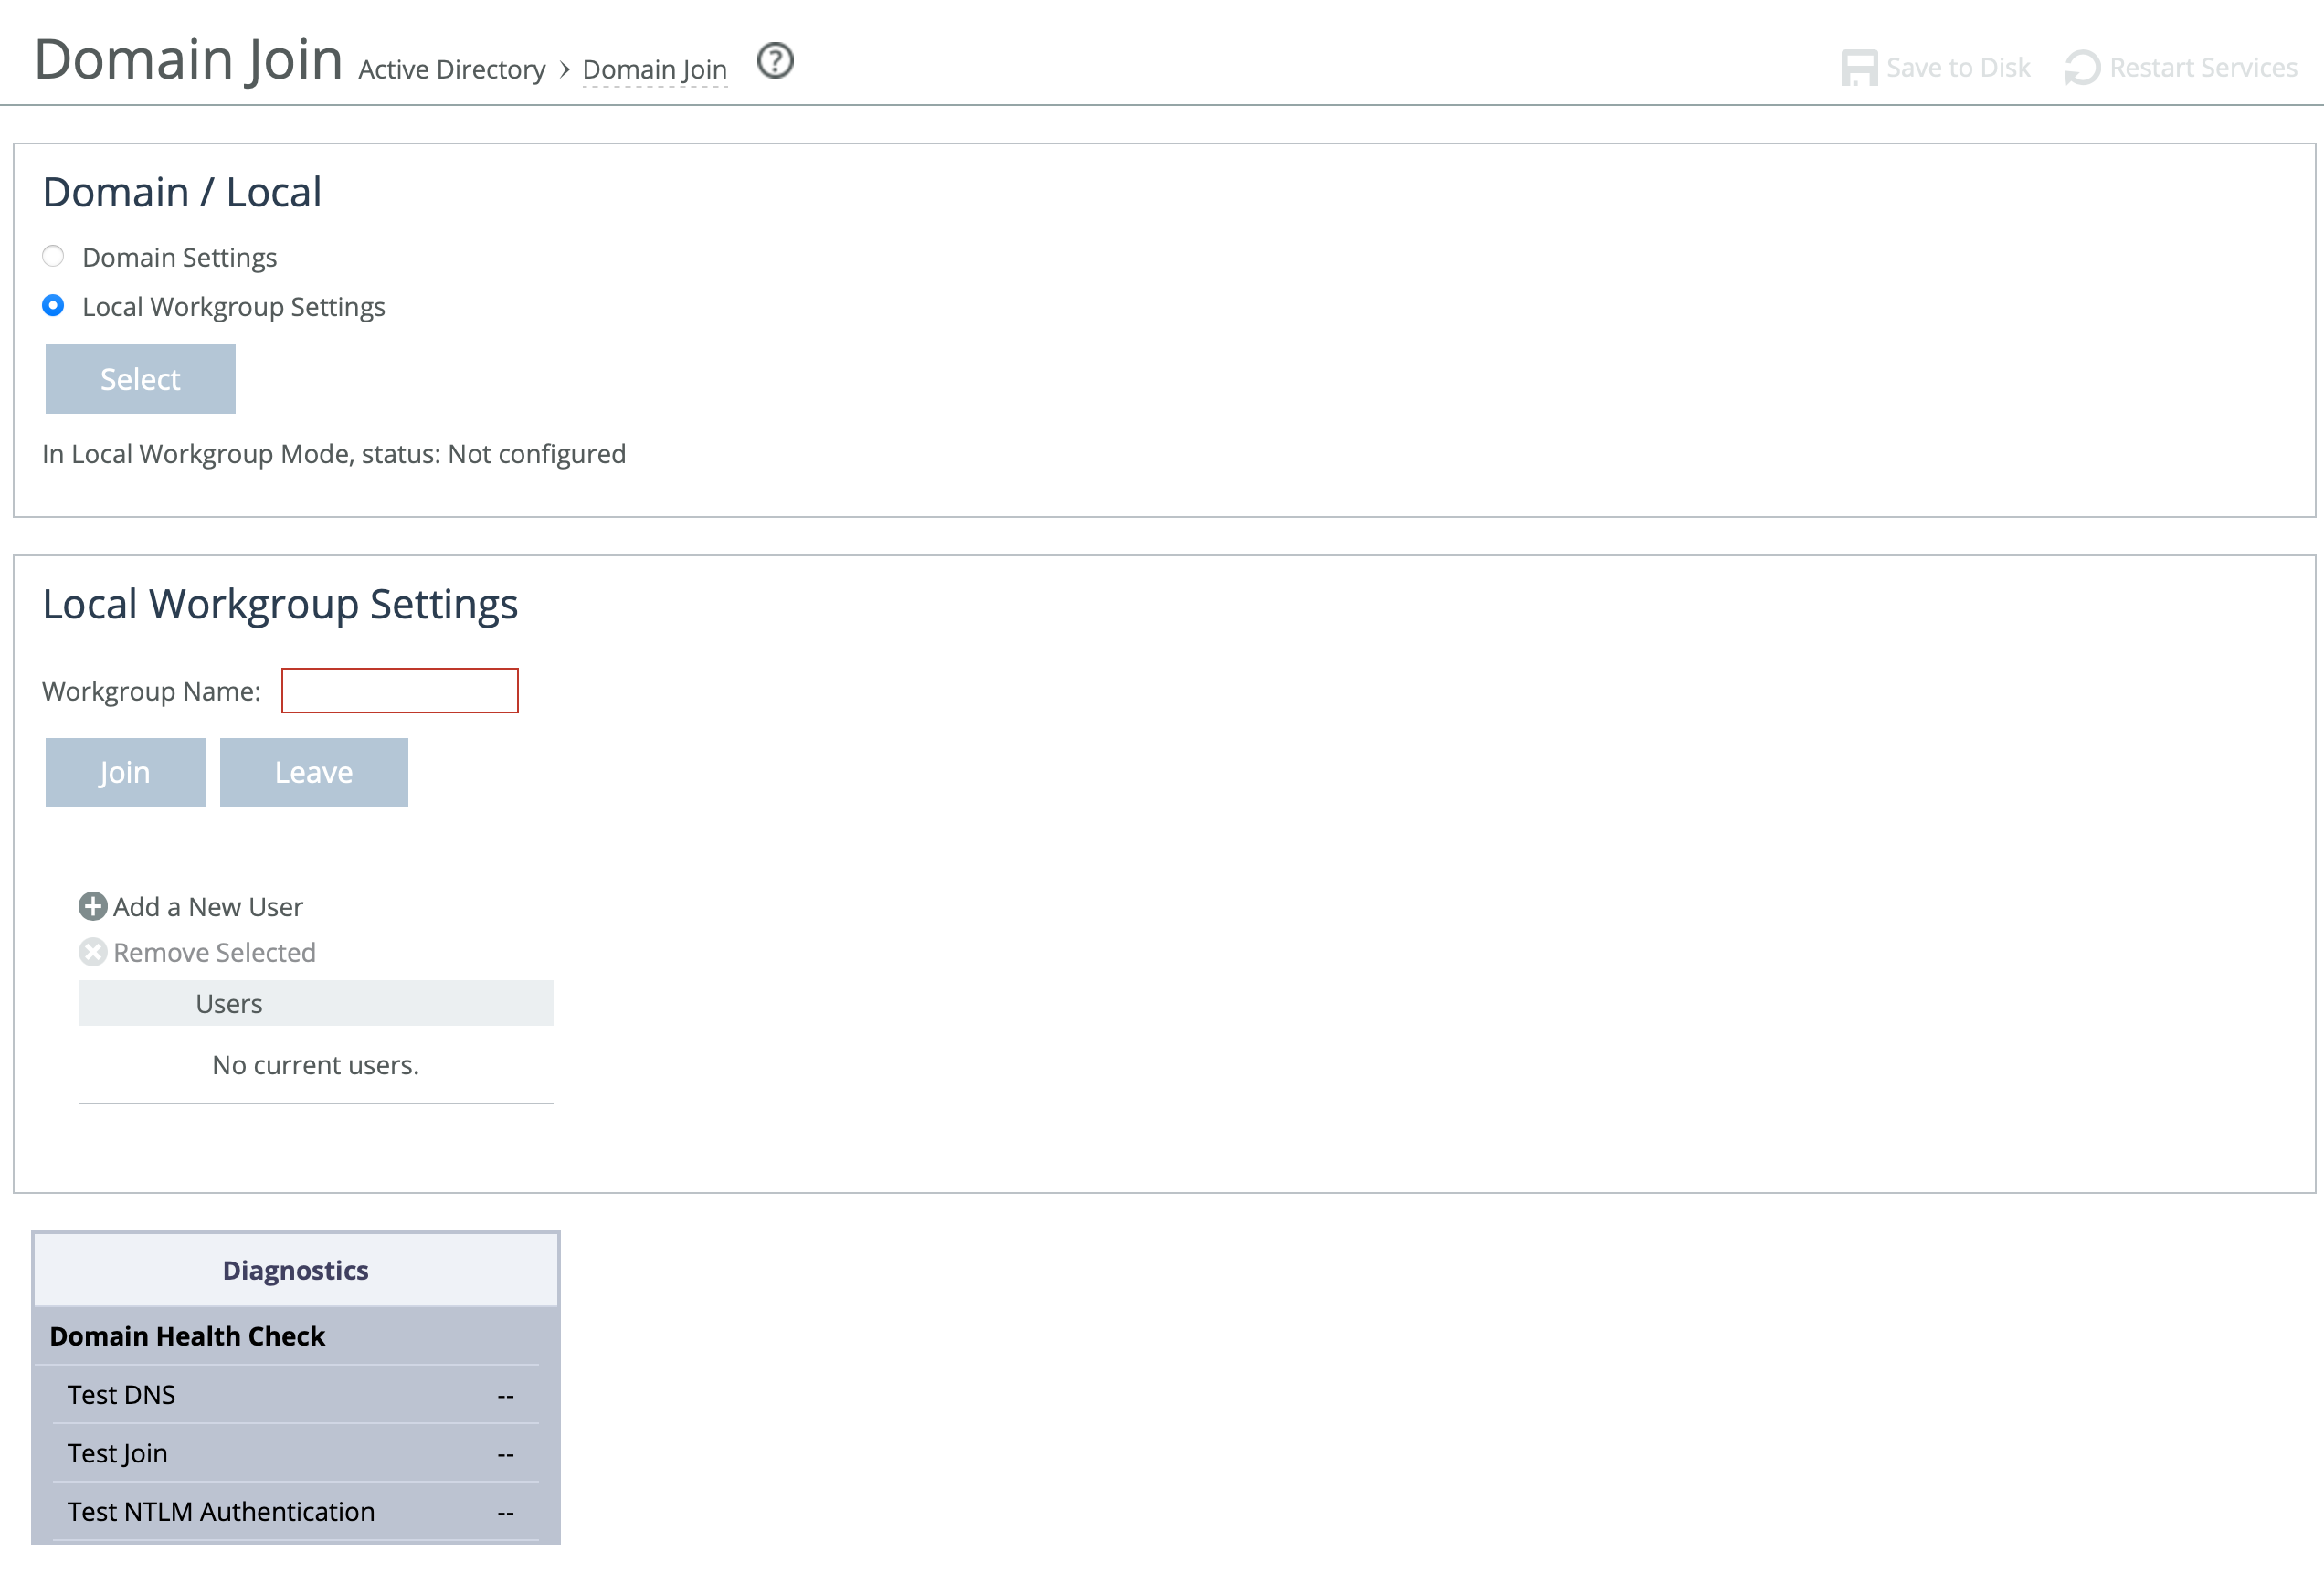2324x1573 pixels.
Task: Open the Active Directory breadcrumb link
Action: tap(452, 69)
